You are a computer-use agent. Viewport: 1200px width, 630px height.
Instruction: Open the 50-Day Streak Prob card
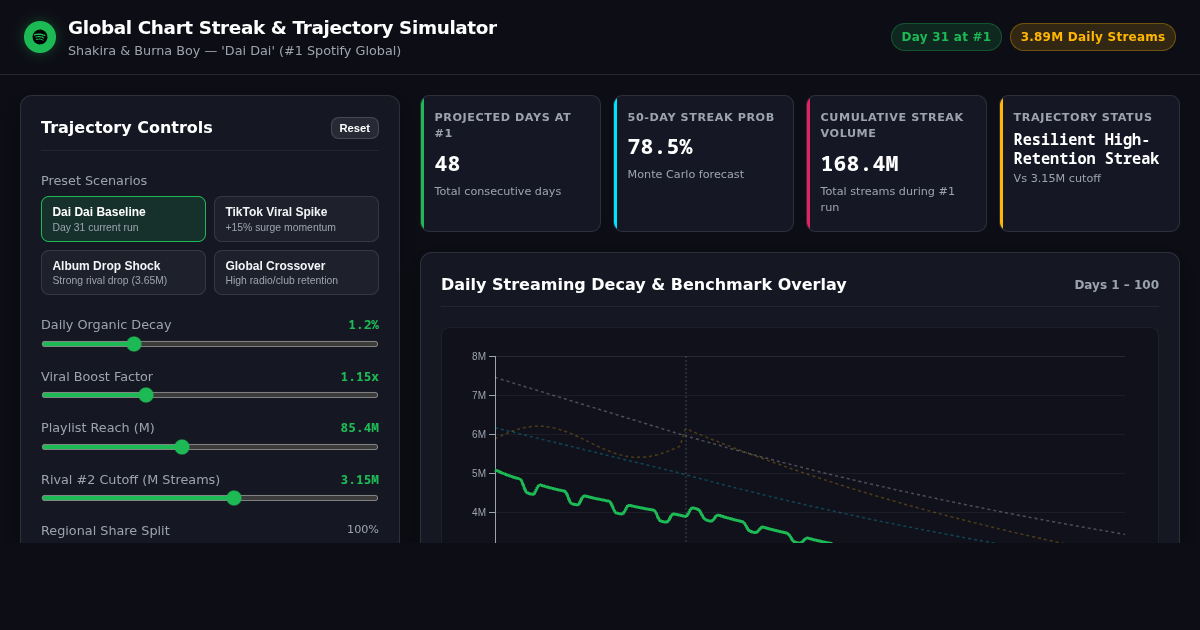[x=703, y=164]
